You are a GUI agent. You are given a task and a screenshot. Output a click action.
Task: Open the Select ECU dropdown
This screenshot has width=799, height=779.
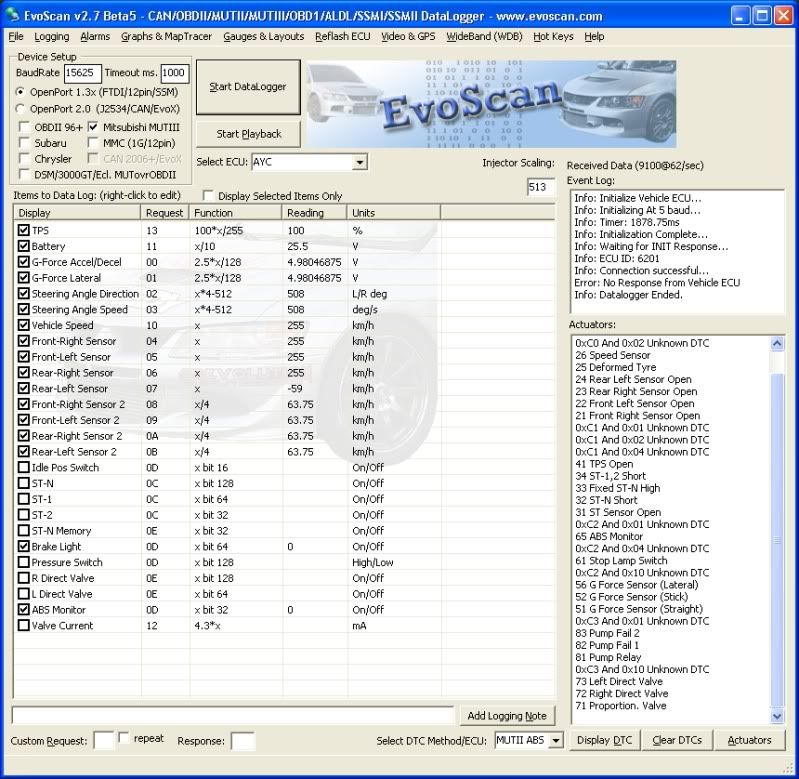(360, 163)
